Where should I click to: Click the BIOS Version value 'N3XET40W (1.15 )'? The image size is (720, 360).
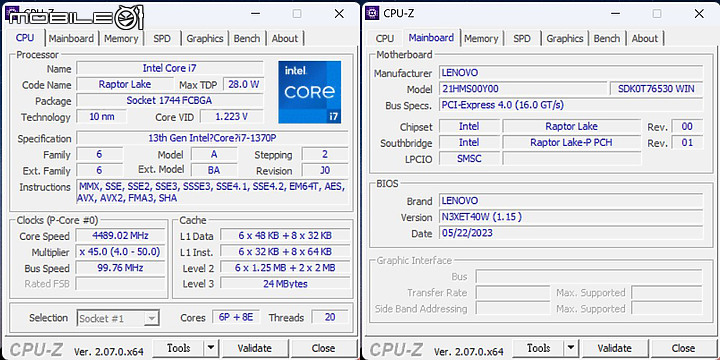click(x=571, y=217)
